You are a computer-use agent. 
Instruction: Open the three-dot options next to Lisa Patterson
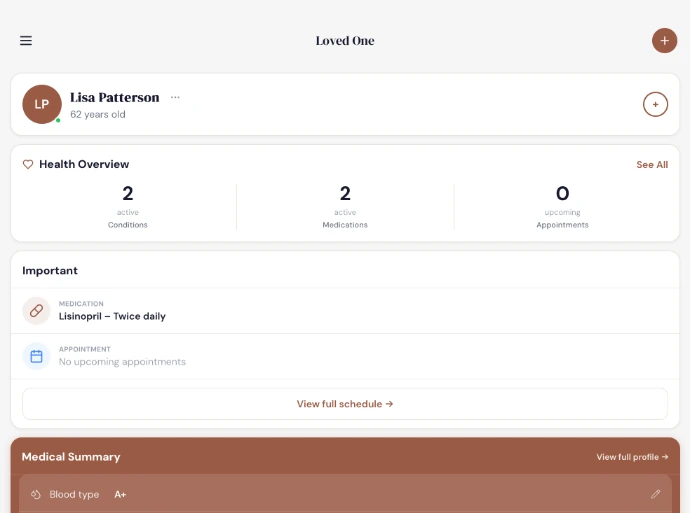(175, 98)
